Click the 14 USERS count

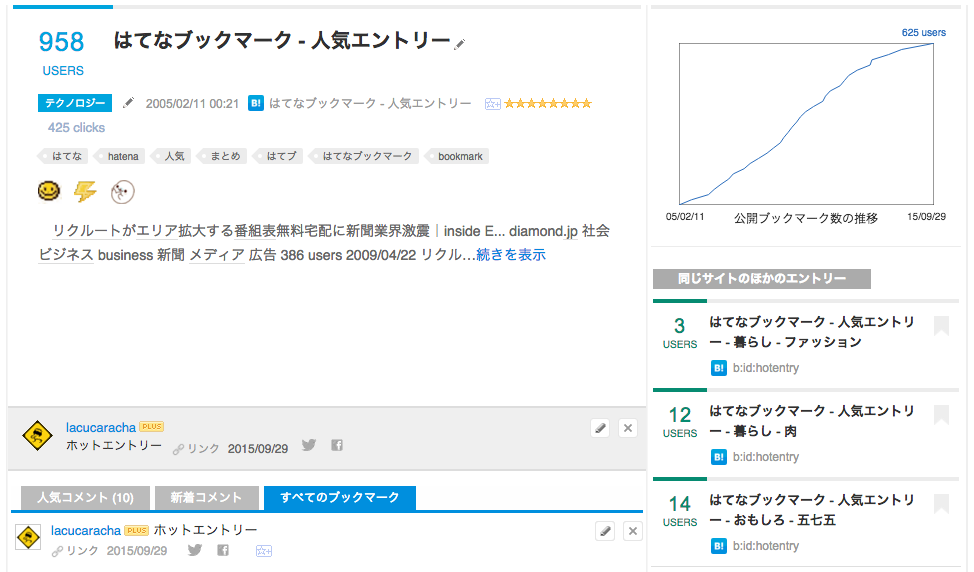pos(680,511)
